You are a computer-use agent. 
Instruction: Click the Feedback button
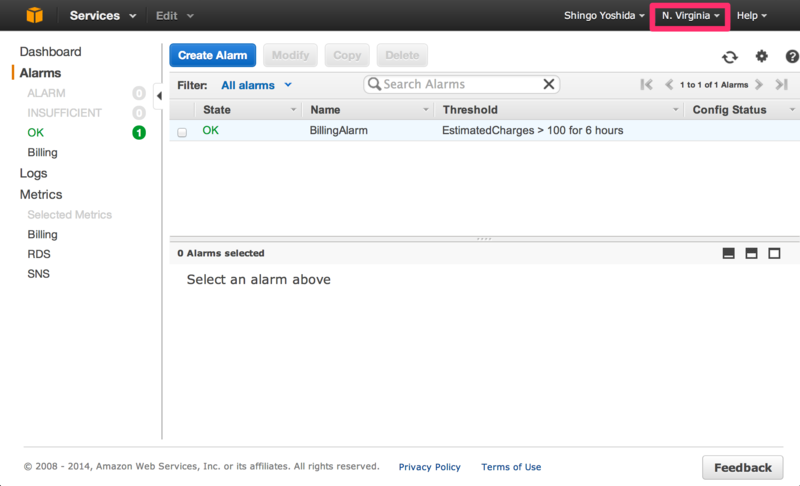(742, 468)
